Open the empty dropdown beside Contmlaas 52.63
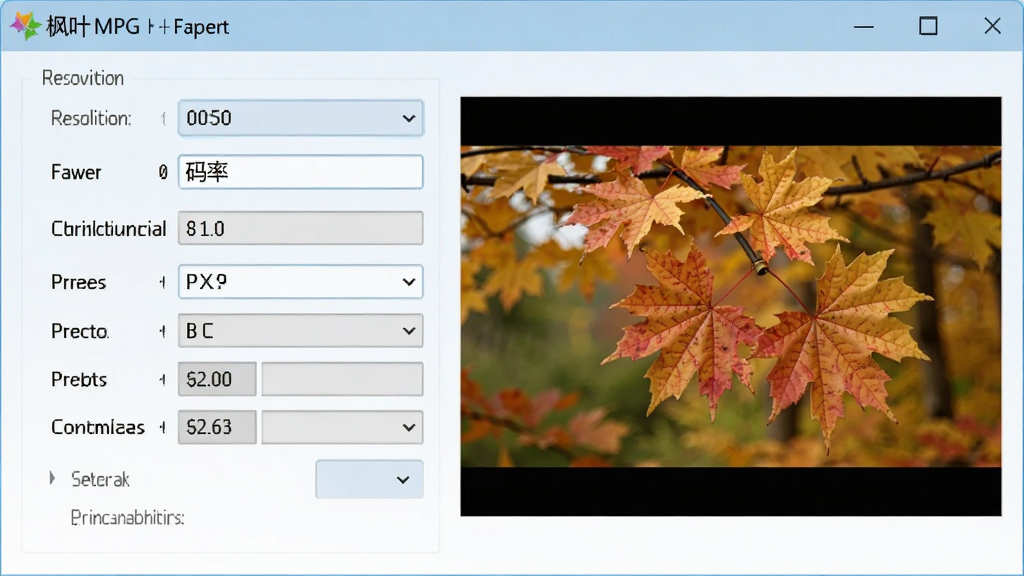The height and width of the screenshot is (576, 1024). pyautogui.click(x=342, y=427)
